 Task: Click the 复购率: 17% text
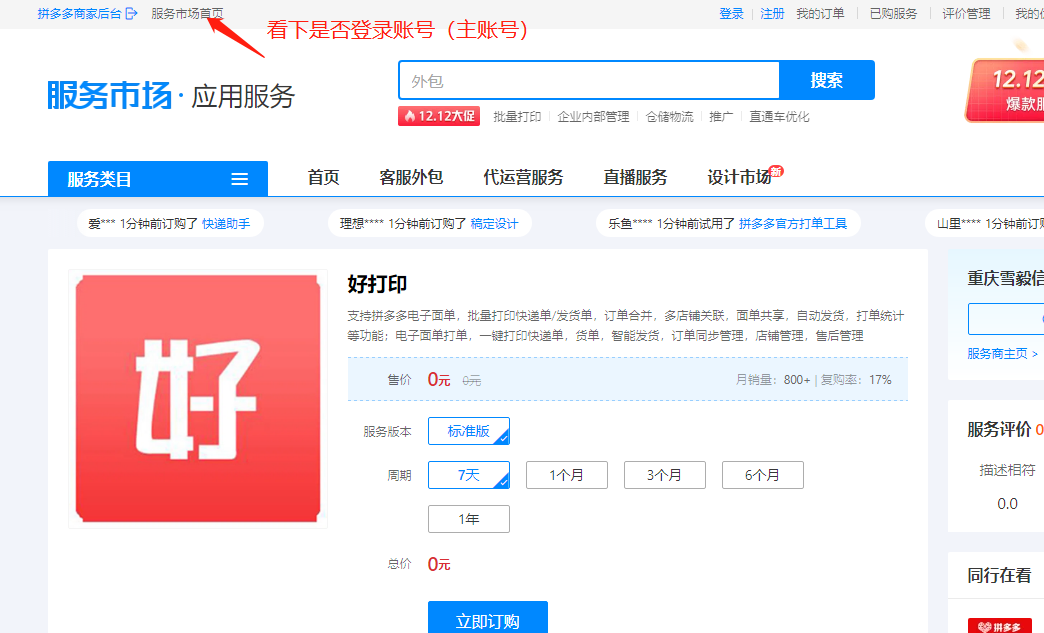tap(856, 379)
